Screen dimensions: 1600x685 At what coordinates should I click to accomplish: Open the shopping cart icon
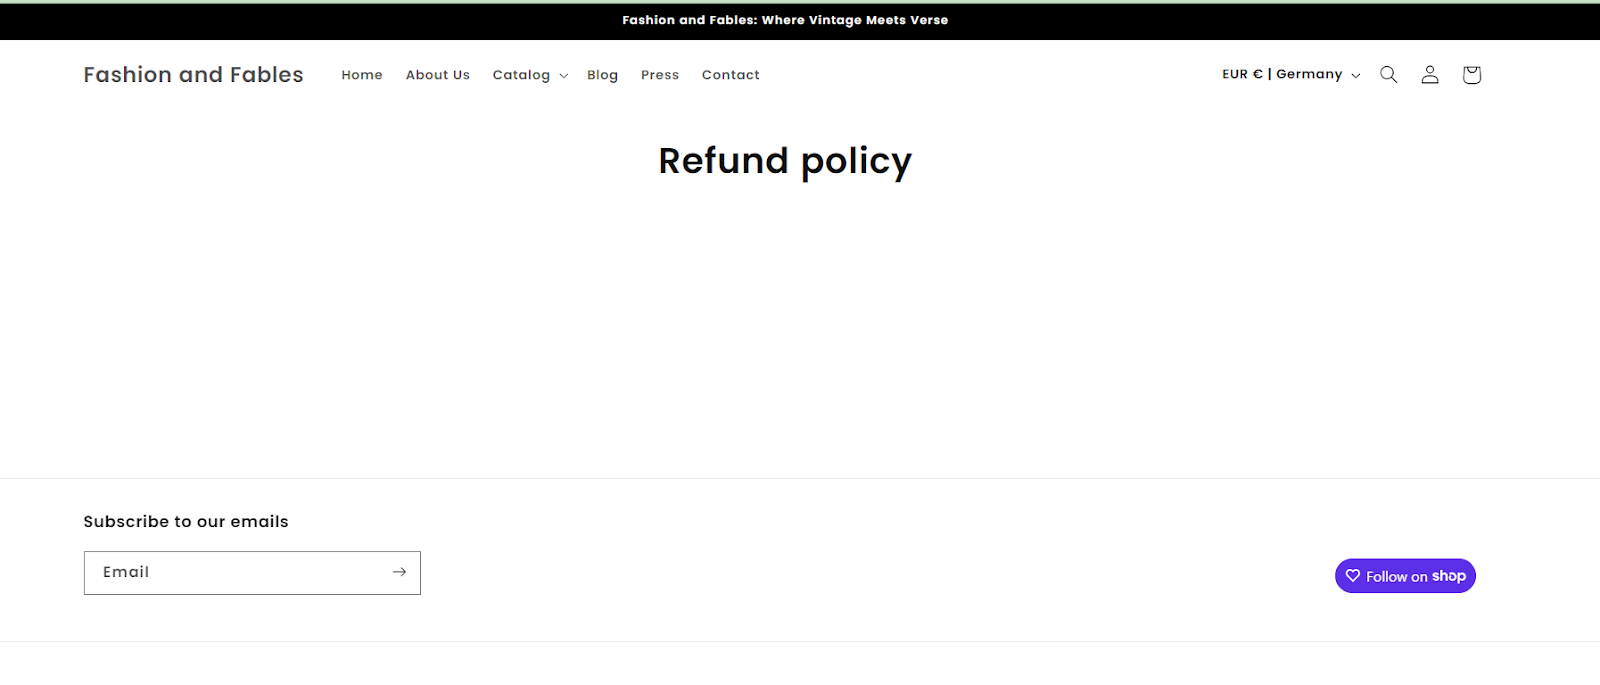pyautogui.click(x=1471, y=74)
